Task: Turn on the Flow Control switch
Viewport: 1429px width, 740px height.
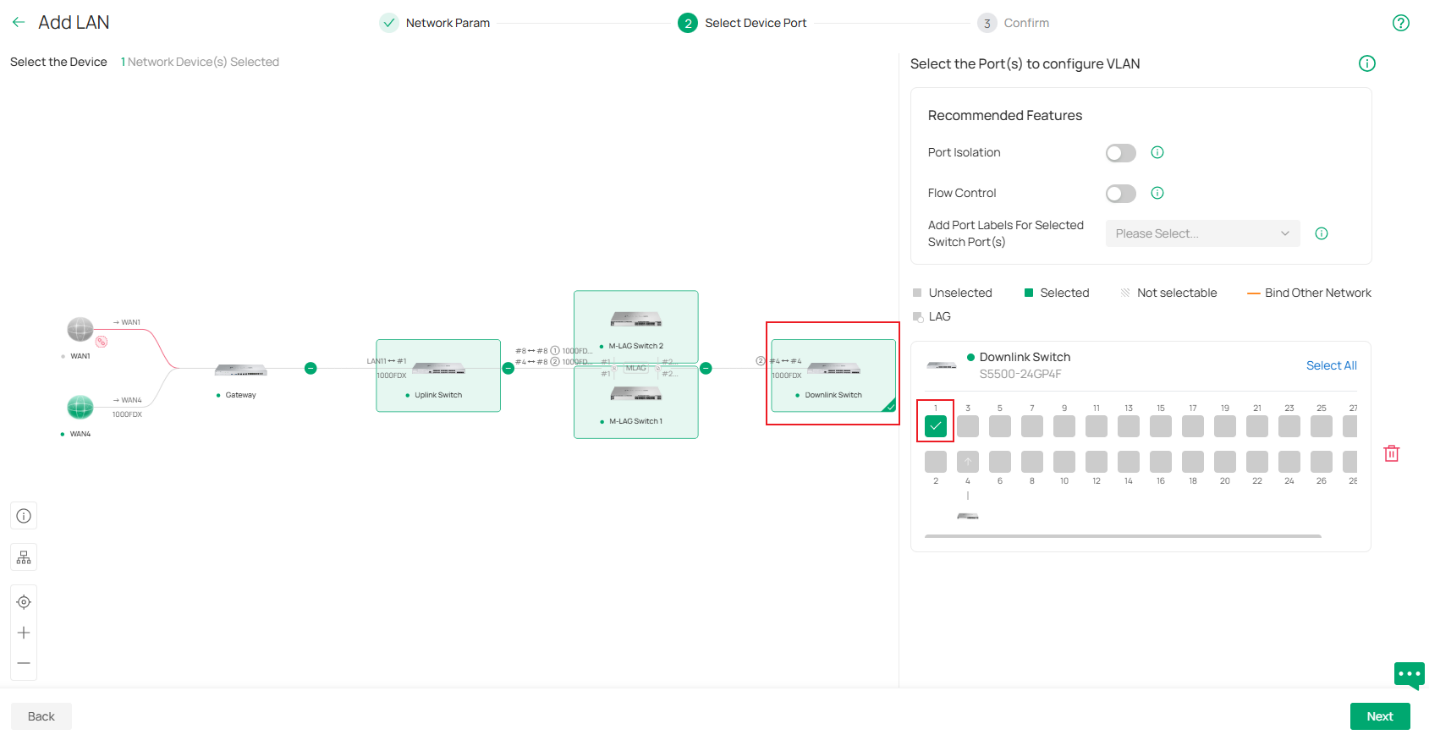Action: click(x=1120, y=193)
